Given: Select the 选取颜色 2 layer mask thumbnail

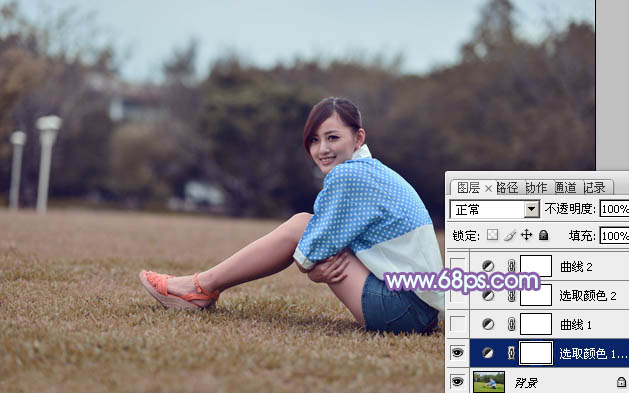Looking at the screenshot, I should tap(536, 296).
